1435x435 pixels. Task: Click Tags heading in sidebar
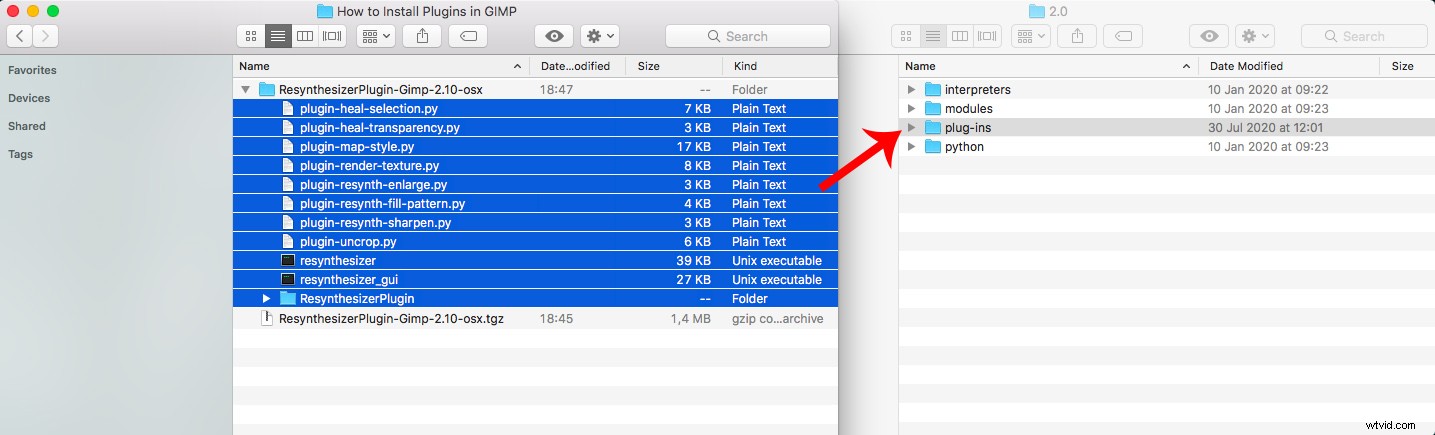coord(20,154)
